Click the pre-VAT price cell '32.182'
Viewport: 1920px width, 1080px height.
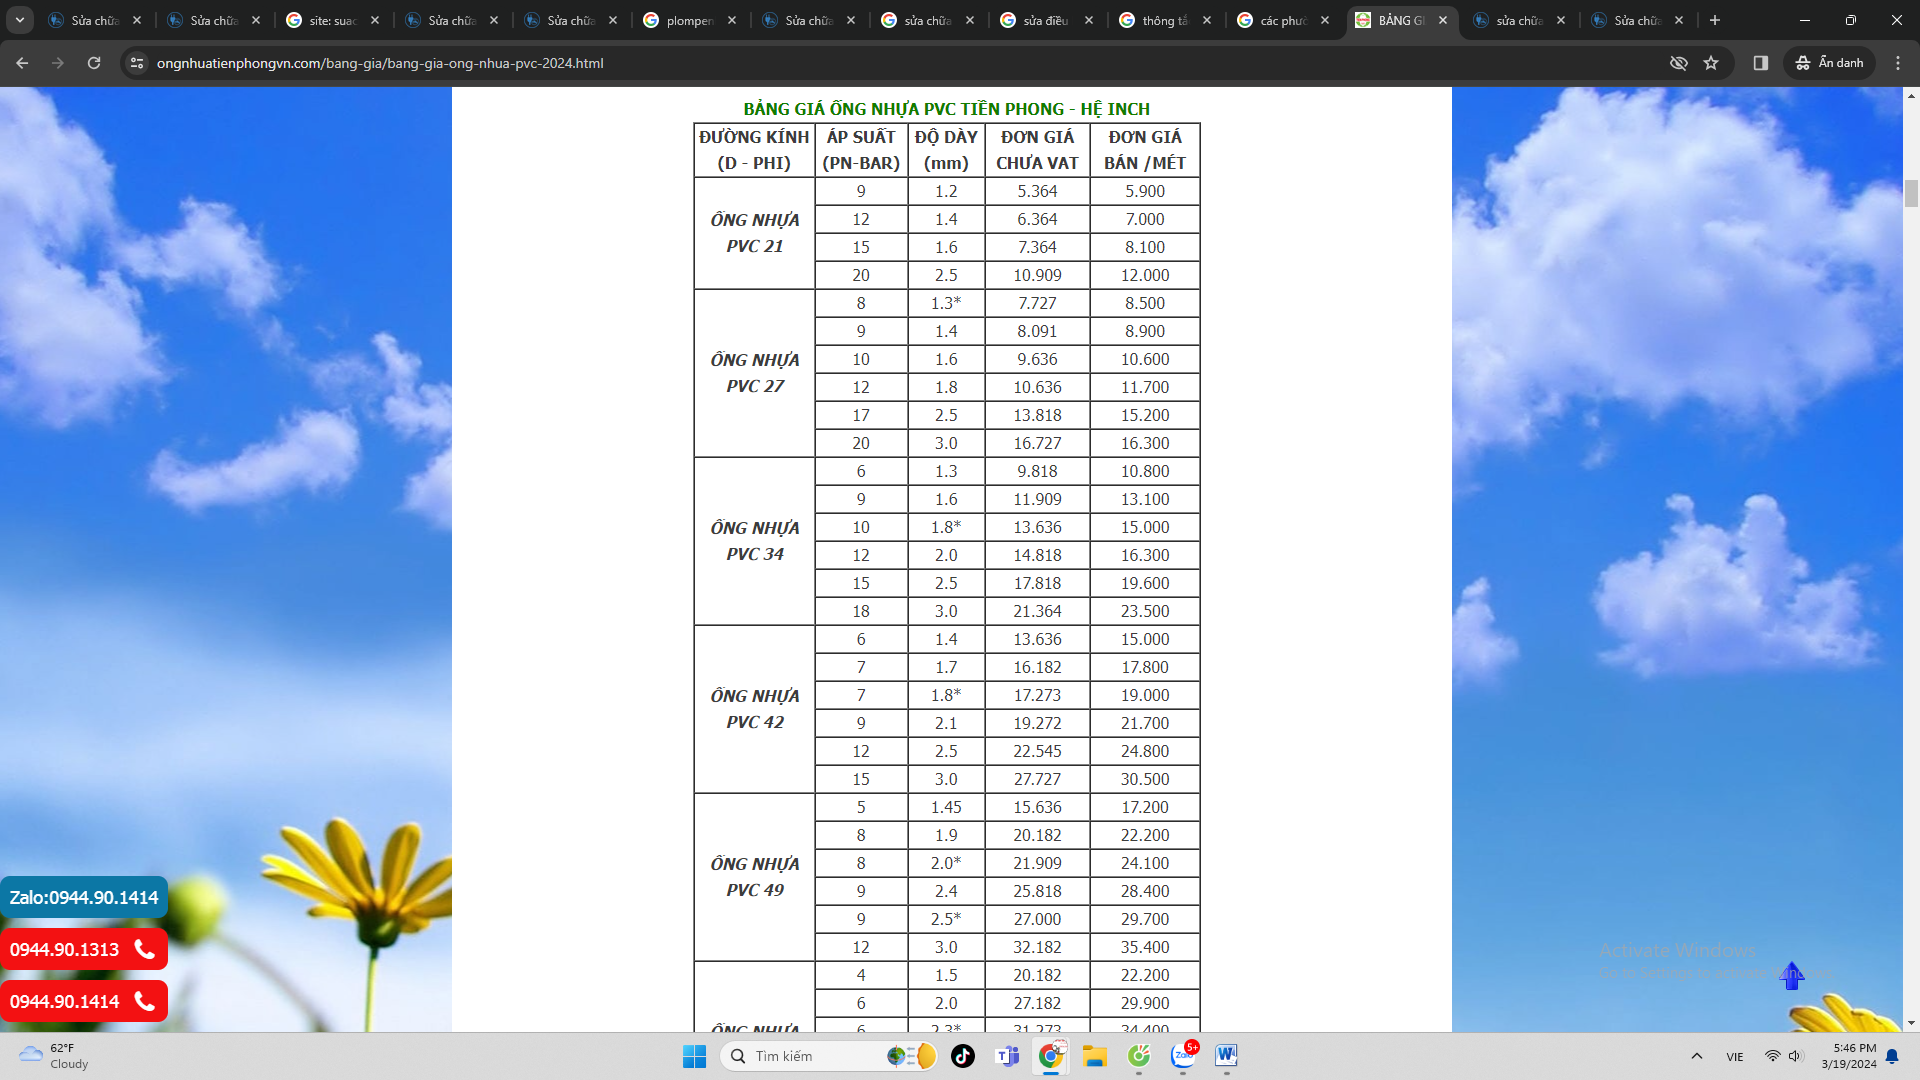pos(1037,947)
